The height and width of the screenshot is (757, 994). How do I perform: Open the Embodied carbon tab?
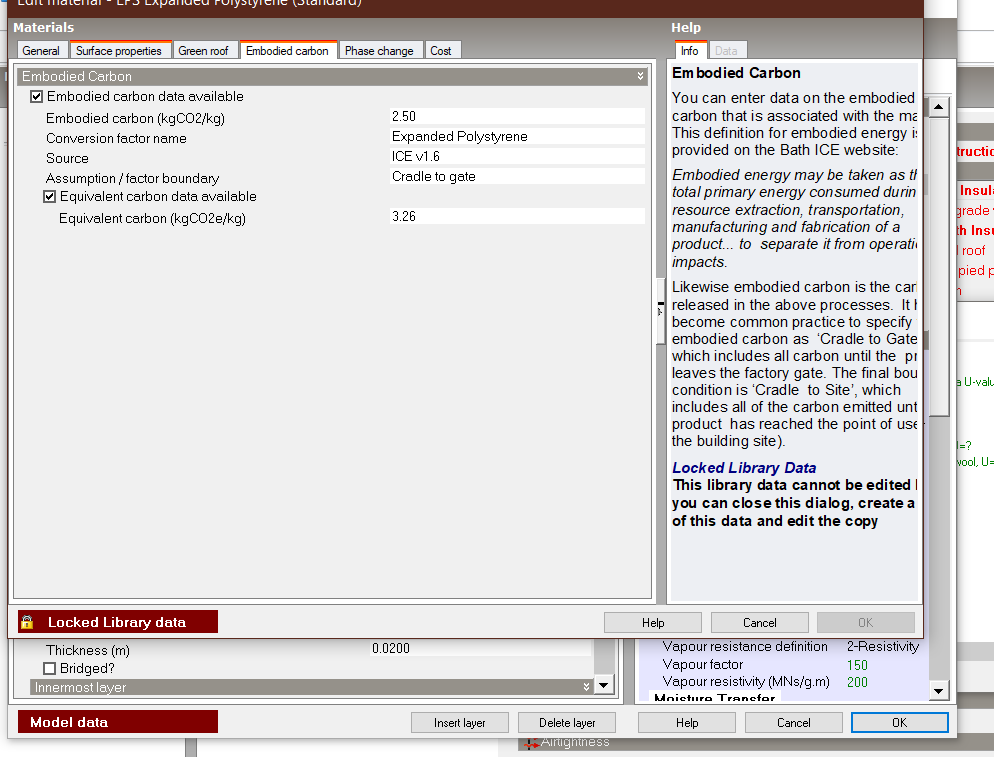(287, 51)
